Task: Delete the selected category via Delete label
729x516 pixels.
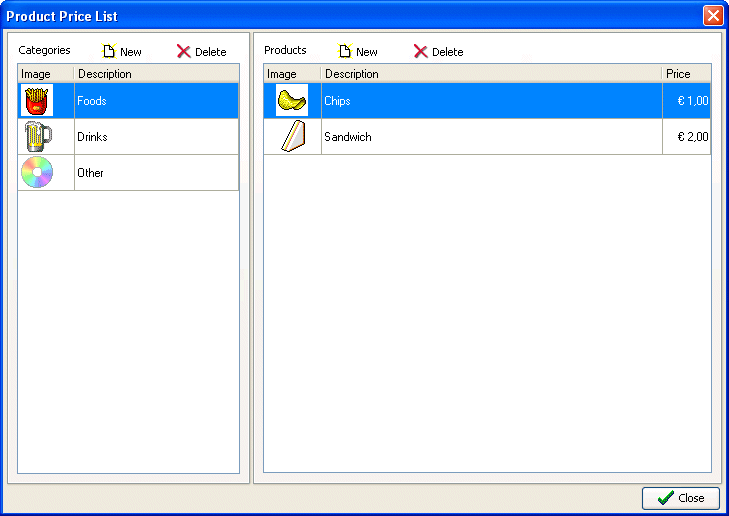Action: point(211,52)
